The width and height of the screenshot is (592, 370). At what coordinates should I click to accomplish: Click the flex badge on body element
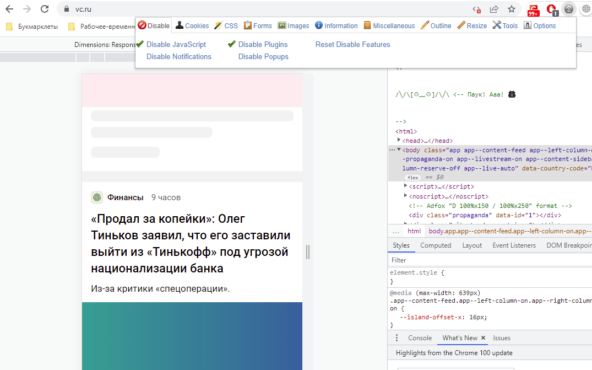(413, 177)
